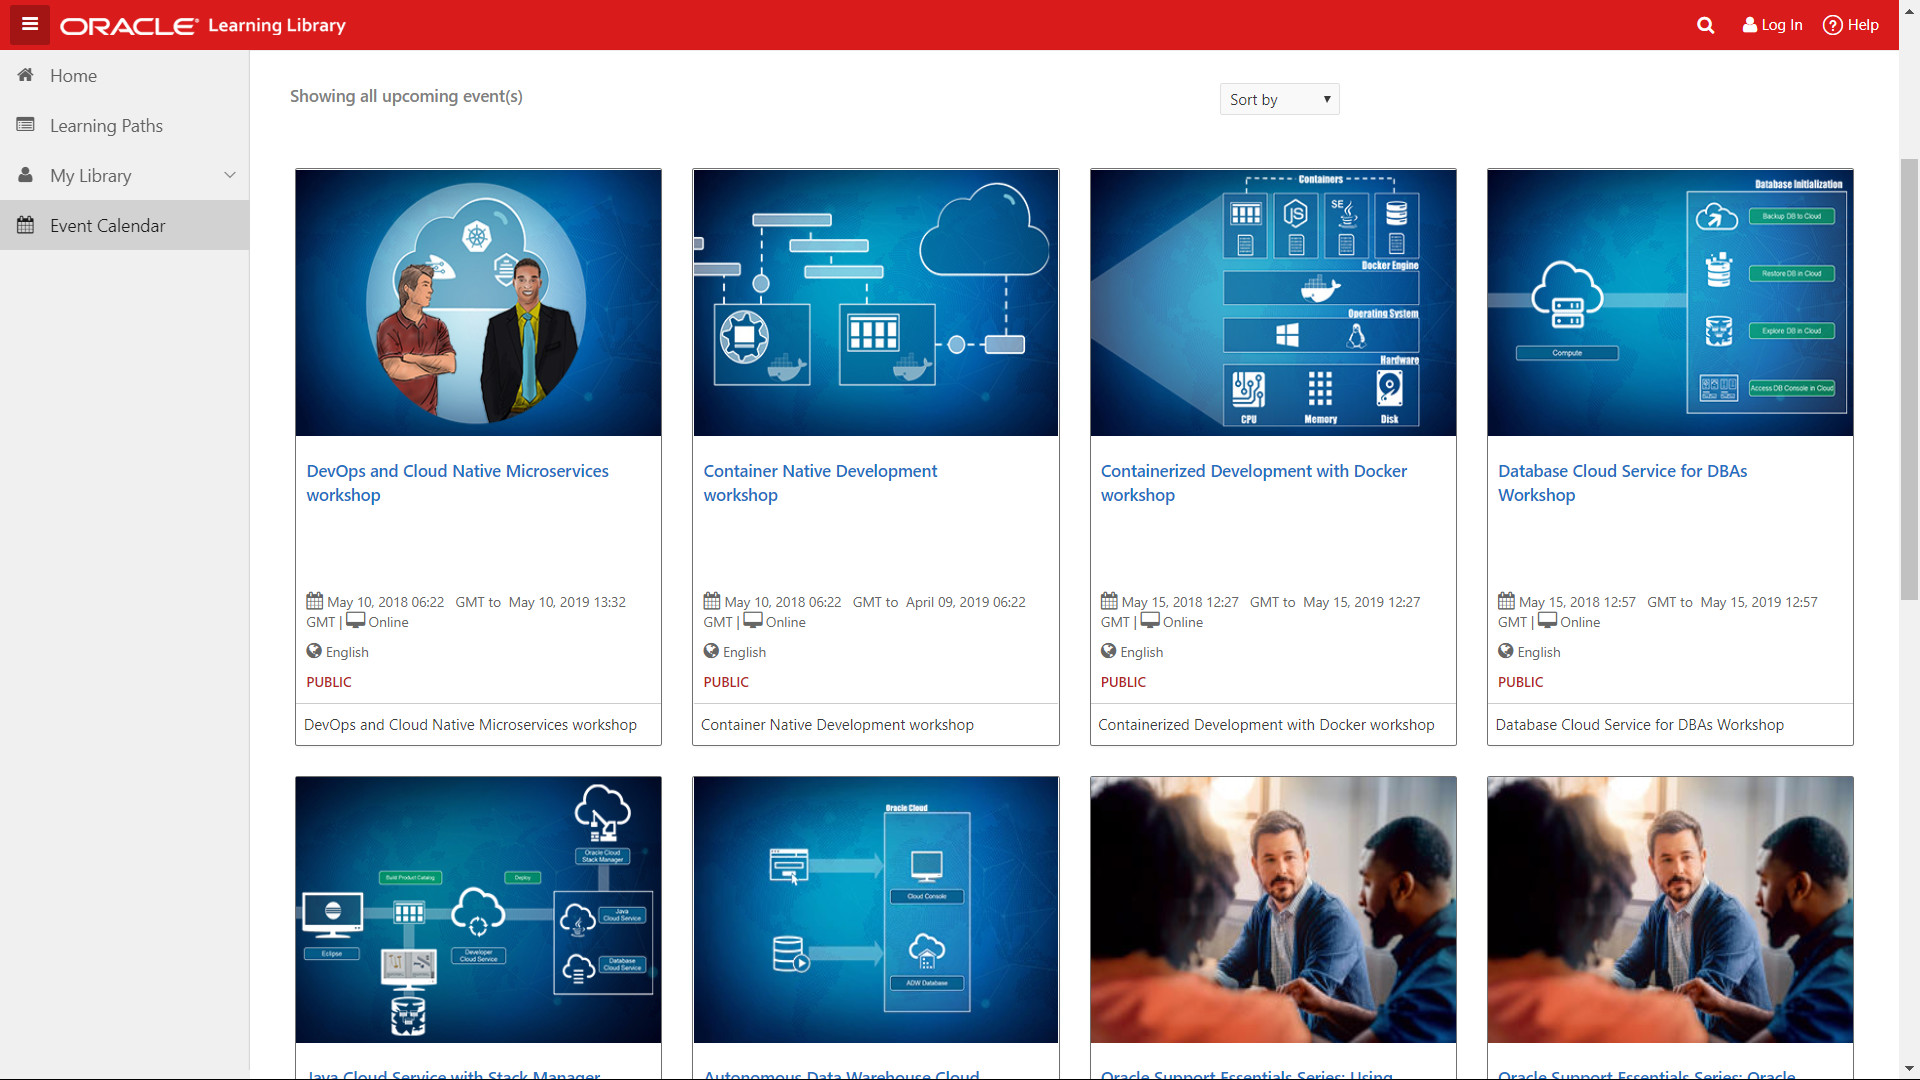This screenshot has height=1080, width=1920.
Task: Click the Oracle Learning Library logo
Action: tap(203, 25)
